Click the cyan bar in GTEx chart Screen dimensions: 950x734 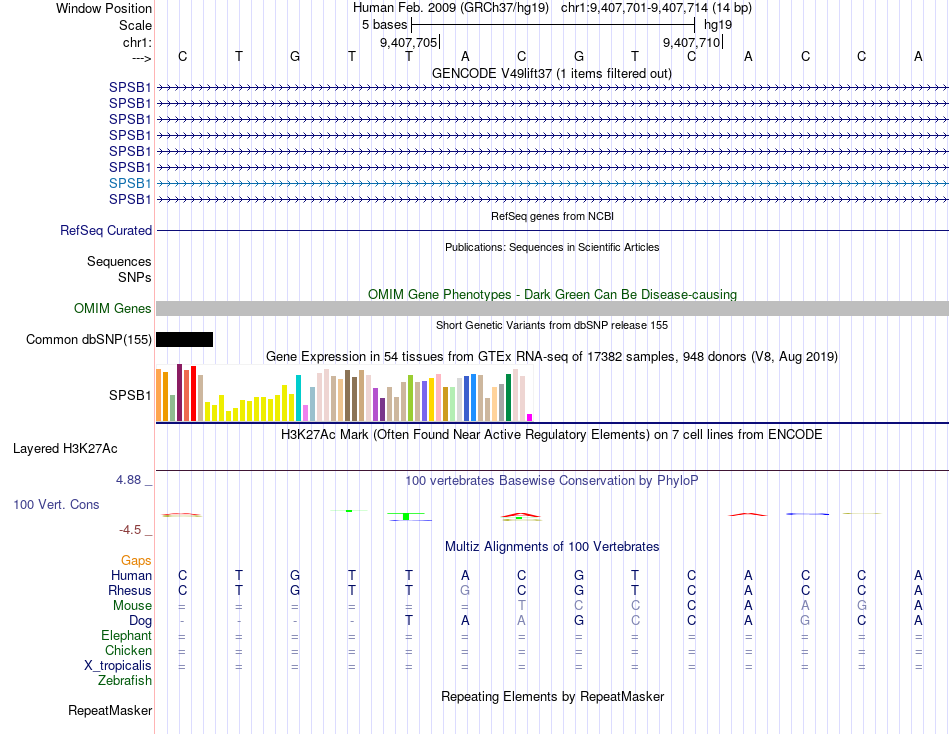pos(298,398)
